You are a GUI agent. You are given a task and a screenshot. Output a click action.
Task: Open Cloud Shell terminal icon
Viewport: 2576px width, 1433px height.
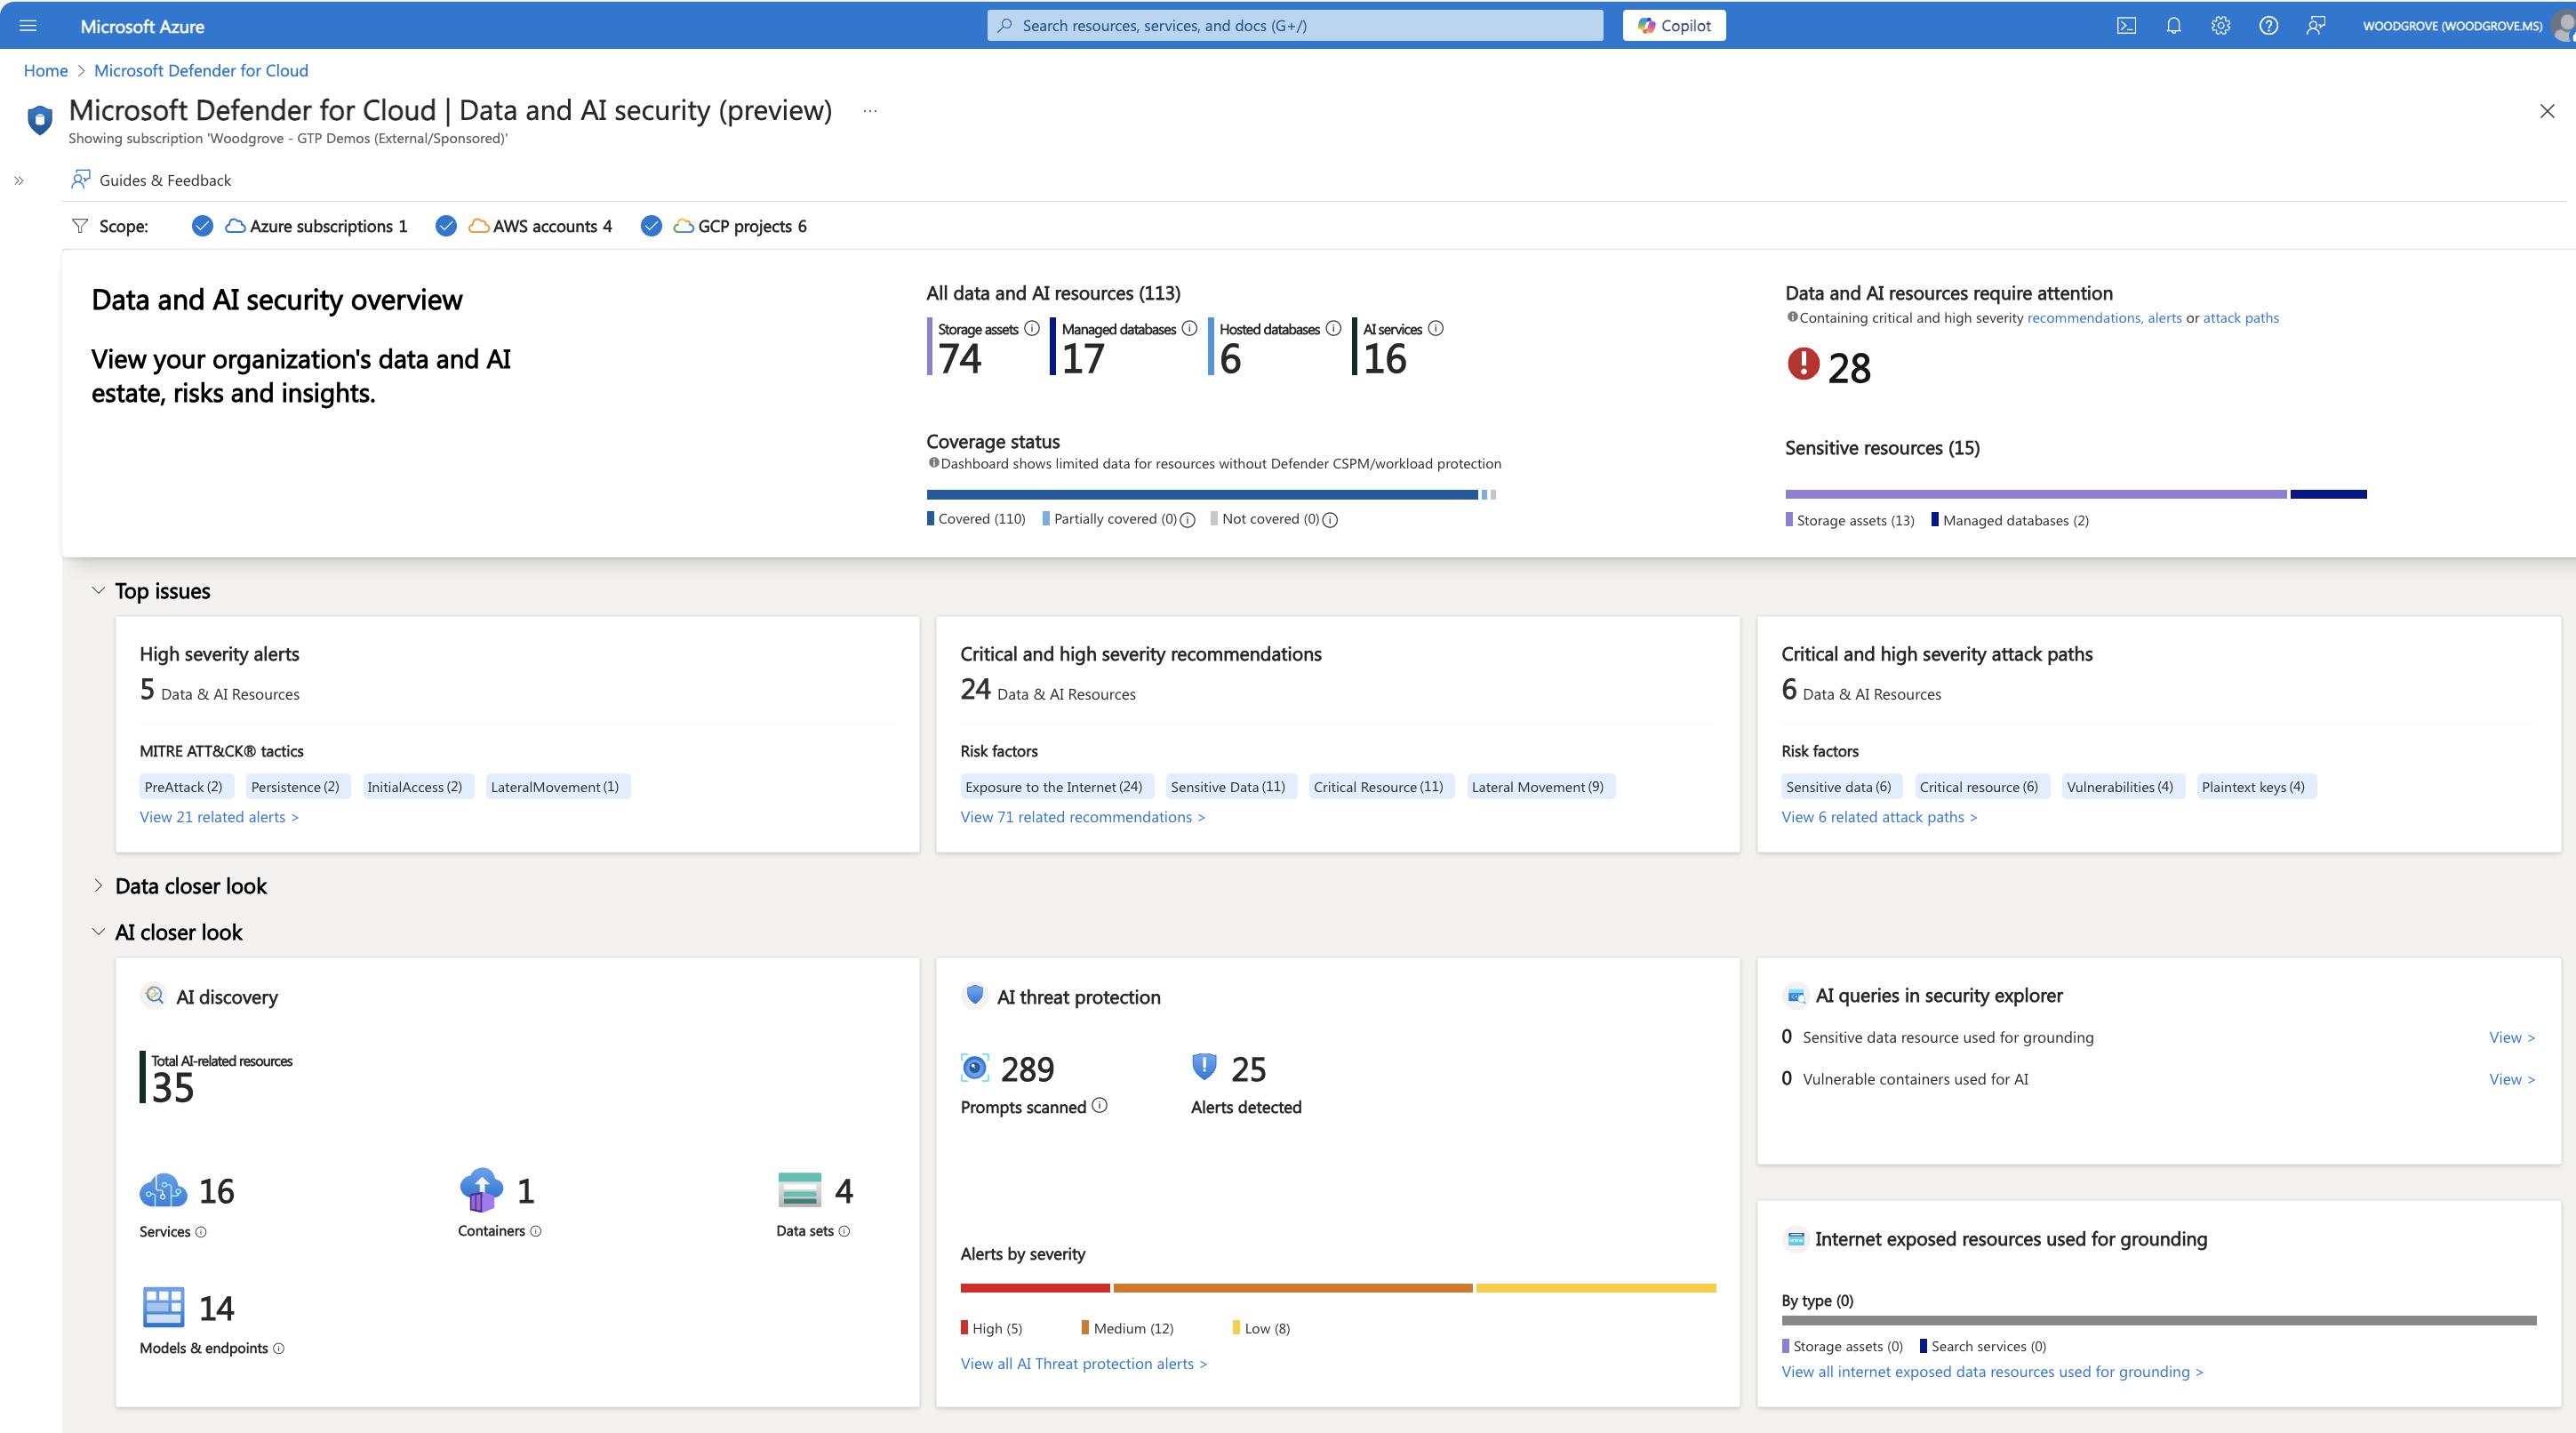2126,26
